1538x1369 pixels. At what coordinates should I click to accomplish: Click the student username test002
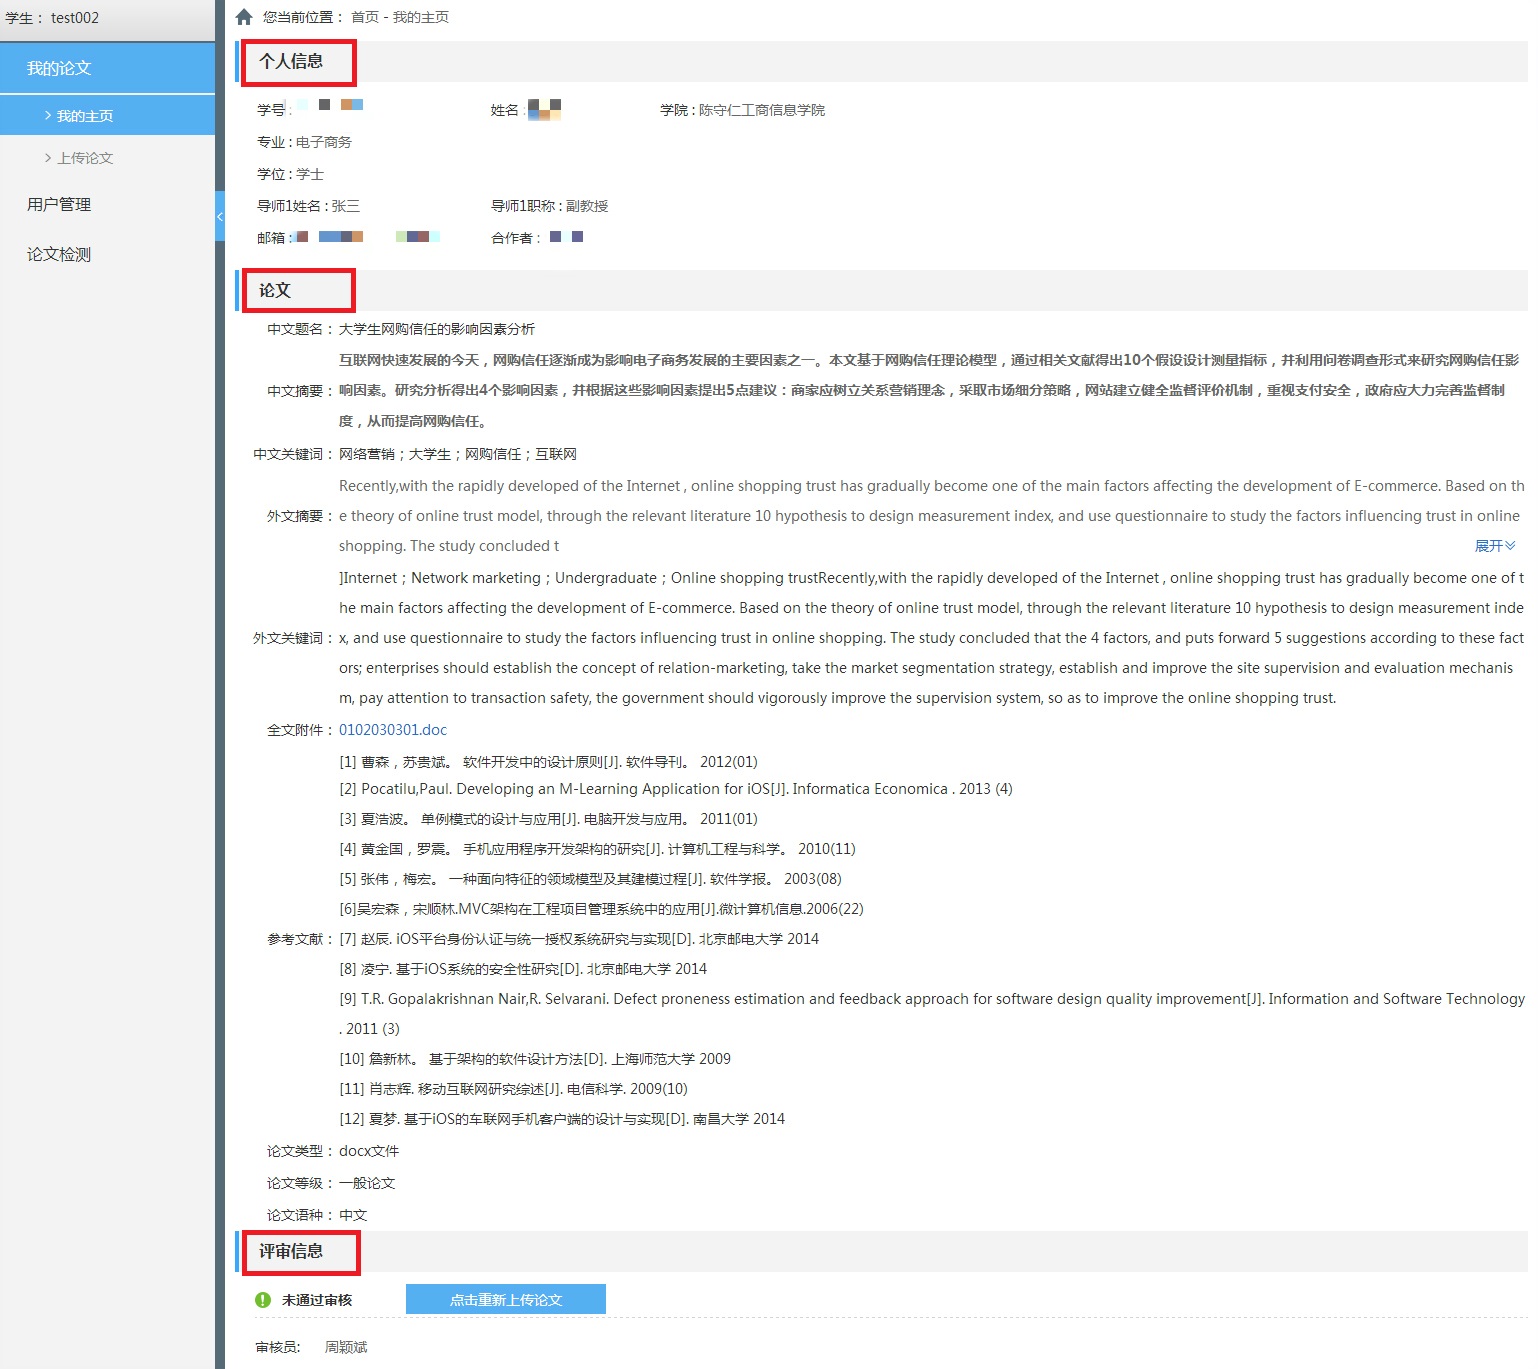pos(75,18)
